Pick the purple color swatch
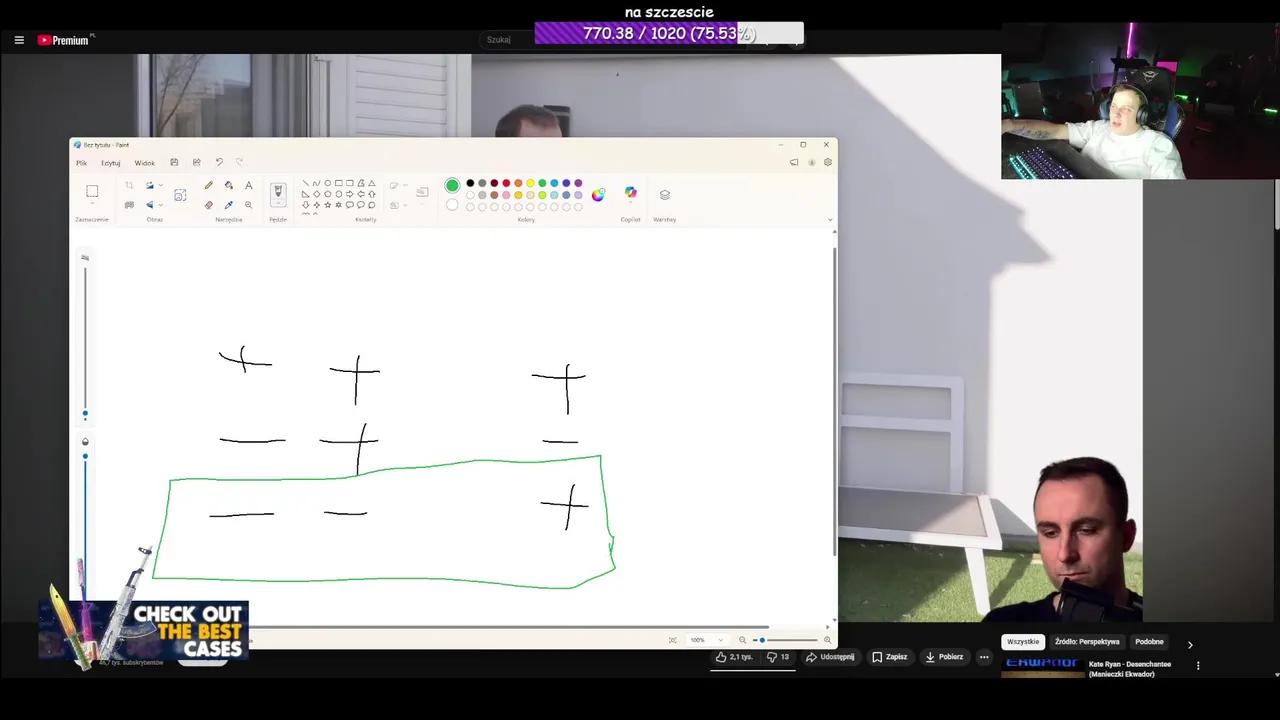 point(578,183)
